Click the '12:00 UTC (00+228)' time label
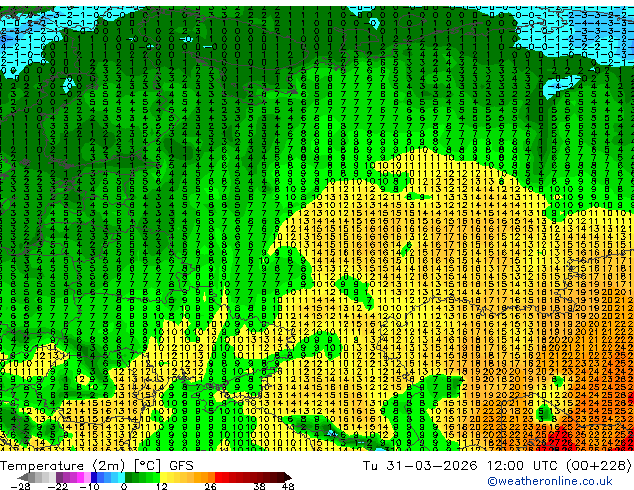The width and height of the screenshot is (634, 490). (x=559, y=466)
